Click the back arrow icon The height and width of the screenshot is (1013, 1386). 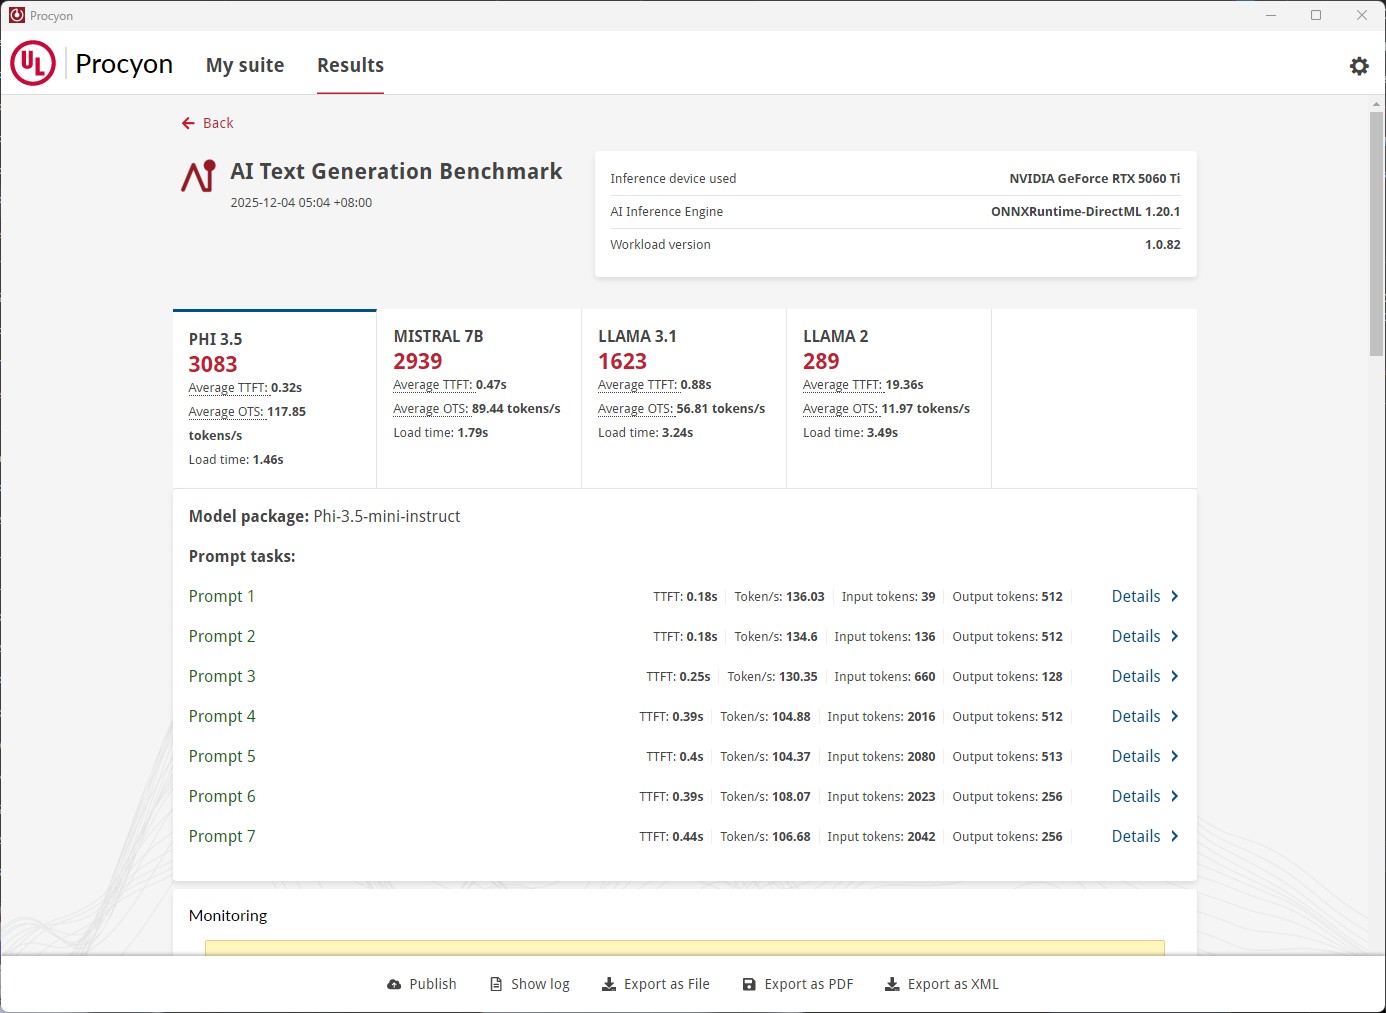[188, 123]
